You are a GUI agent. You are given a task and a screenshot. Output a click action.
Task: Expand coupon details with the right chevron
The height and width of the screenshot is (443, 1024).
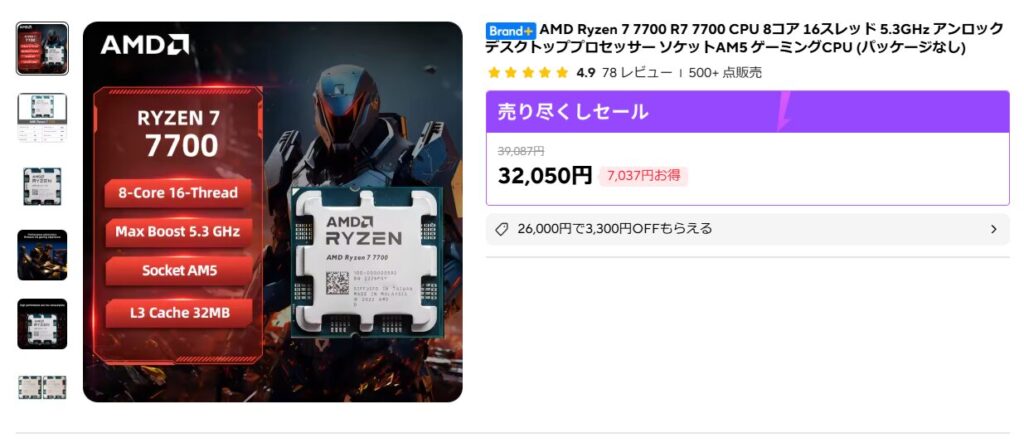tap(994, 229)
